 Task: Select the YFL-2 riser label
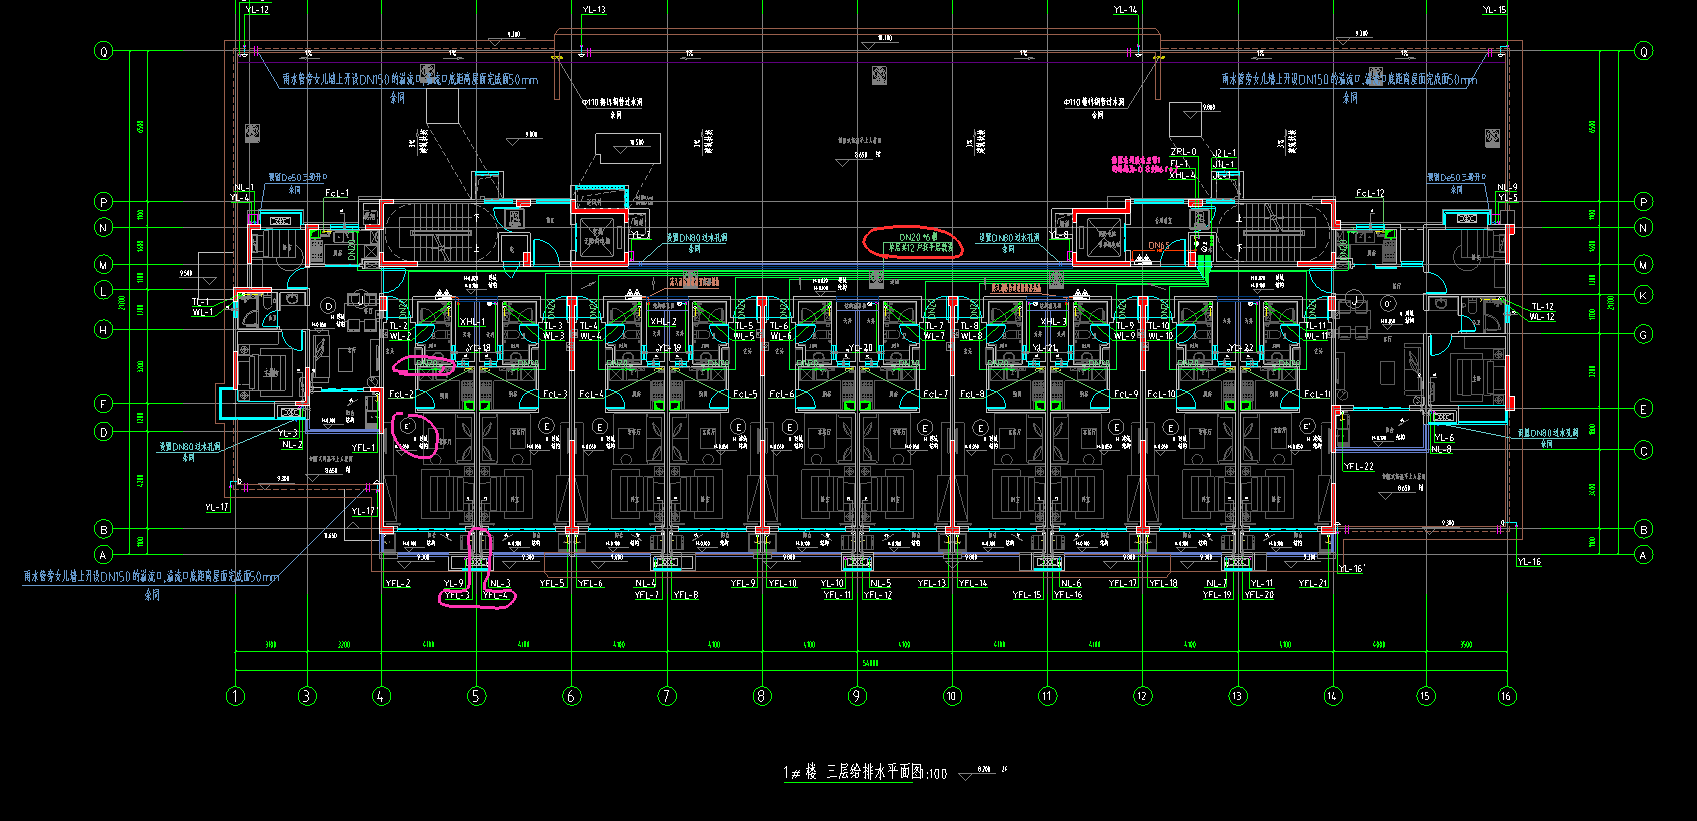(x=398, y=583)
